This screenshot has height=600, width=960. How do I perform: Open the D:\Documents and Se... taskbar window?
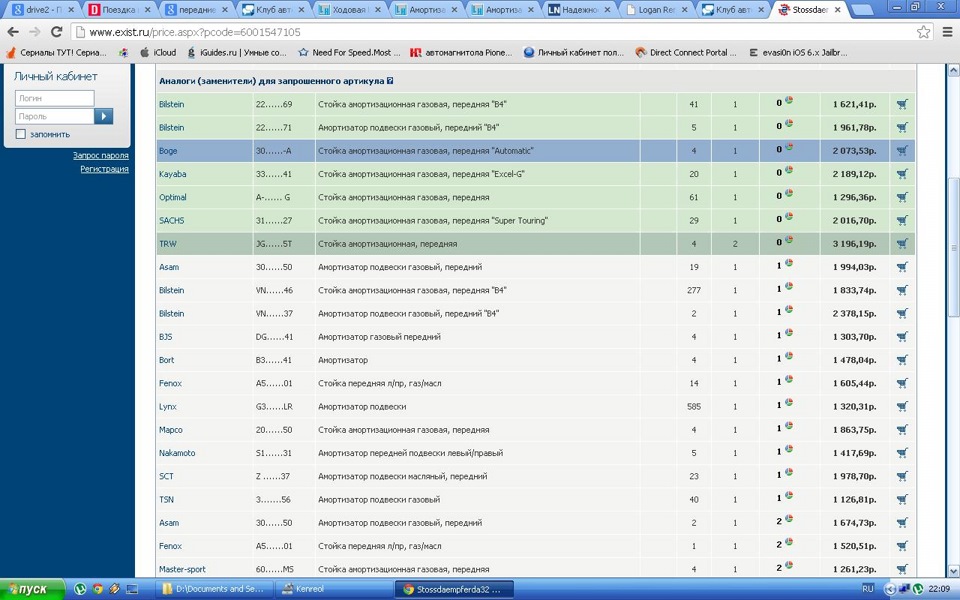tap(216, 589)
